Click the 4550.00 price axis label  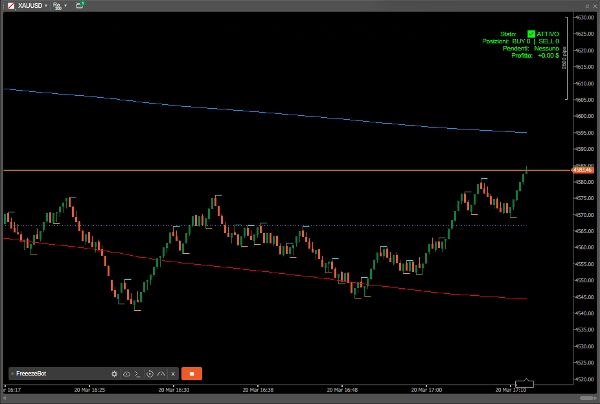(x=585, y=280)
